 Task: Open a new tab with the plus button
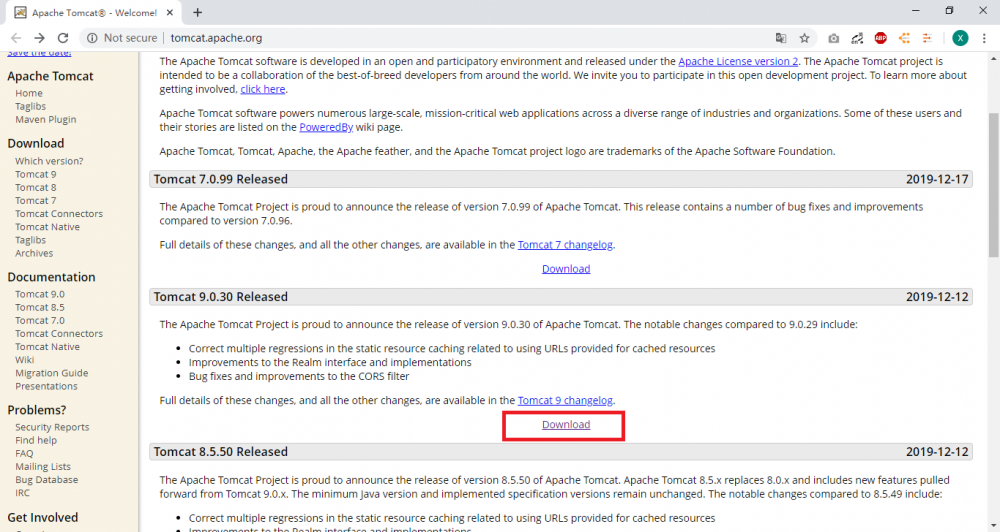[x=198, y=12]
